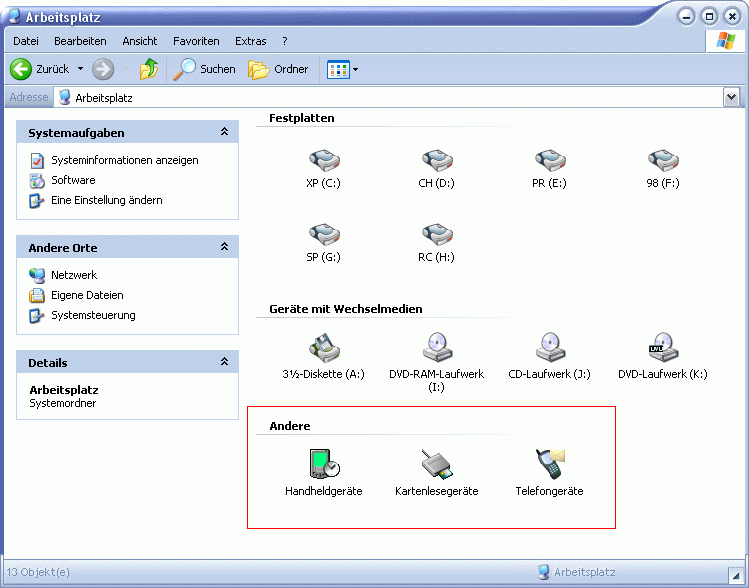Open the DVD-Laufwerk (K:) drive
The image size is (749, 588).
(662, 348)
